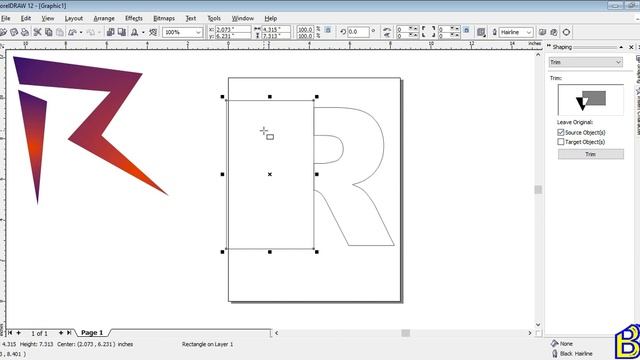Click the Open file toolbar icon
This screenshot has height=360, width=640.
coord(2,32)
